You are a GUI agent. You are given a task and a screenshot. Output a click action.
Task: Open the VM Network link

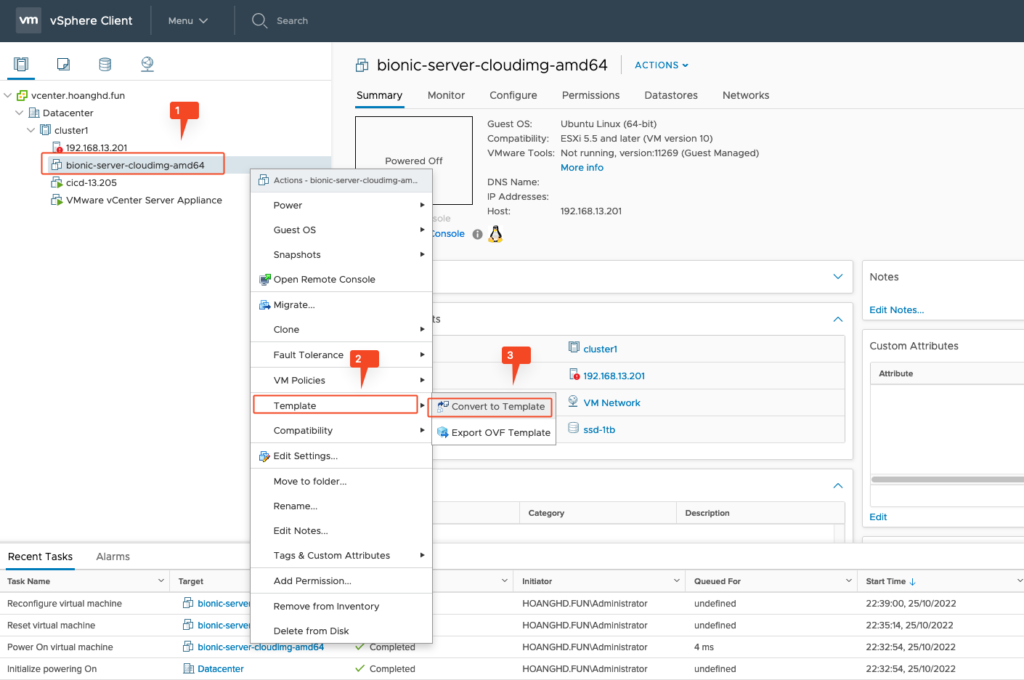click(x=611, y=403)
